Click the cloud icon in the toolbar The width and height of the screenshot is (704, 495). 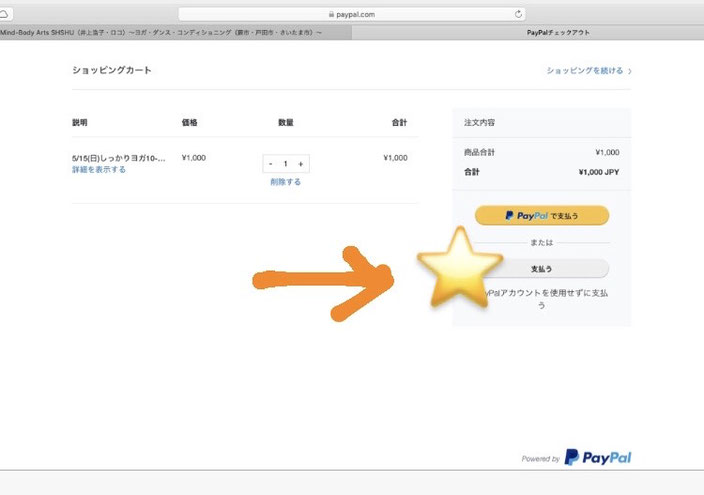point(4,14)
